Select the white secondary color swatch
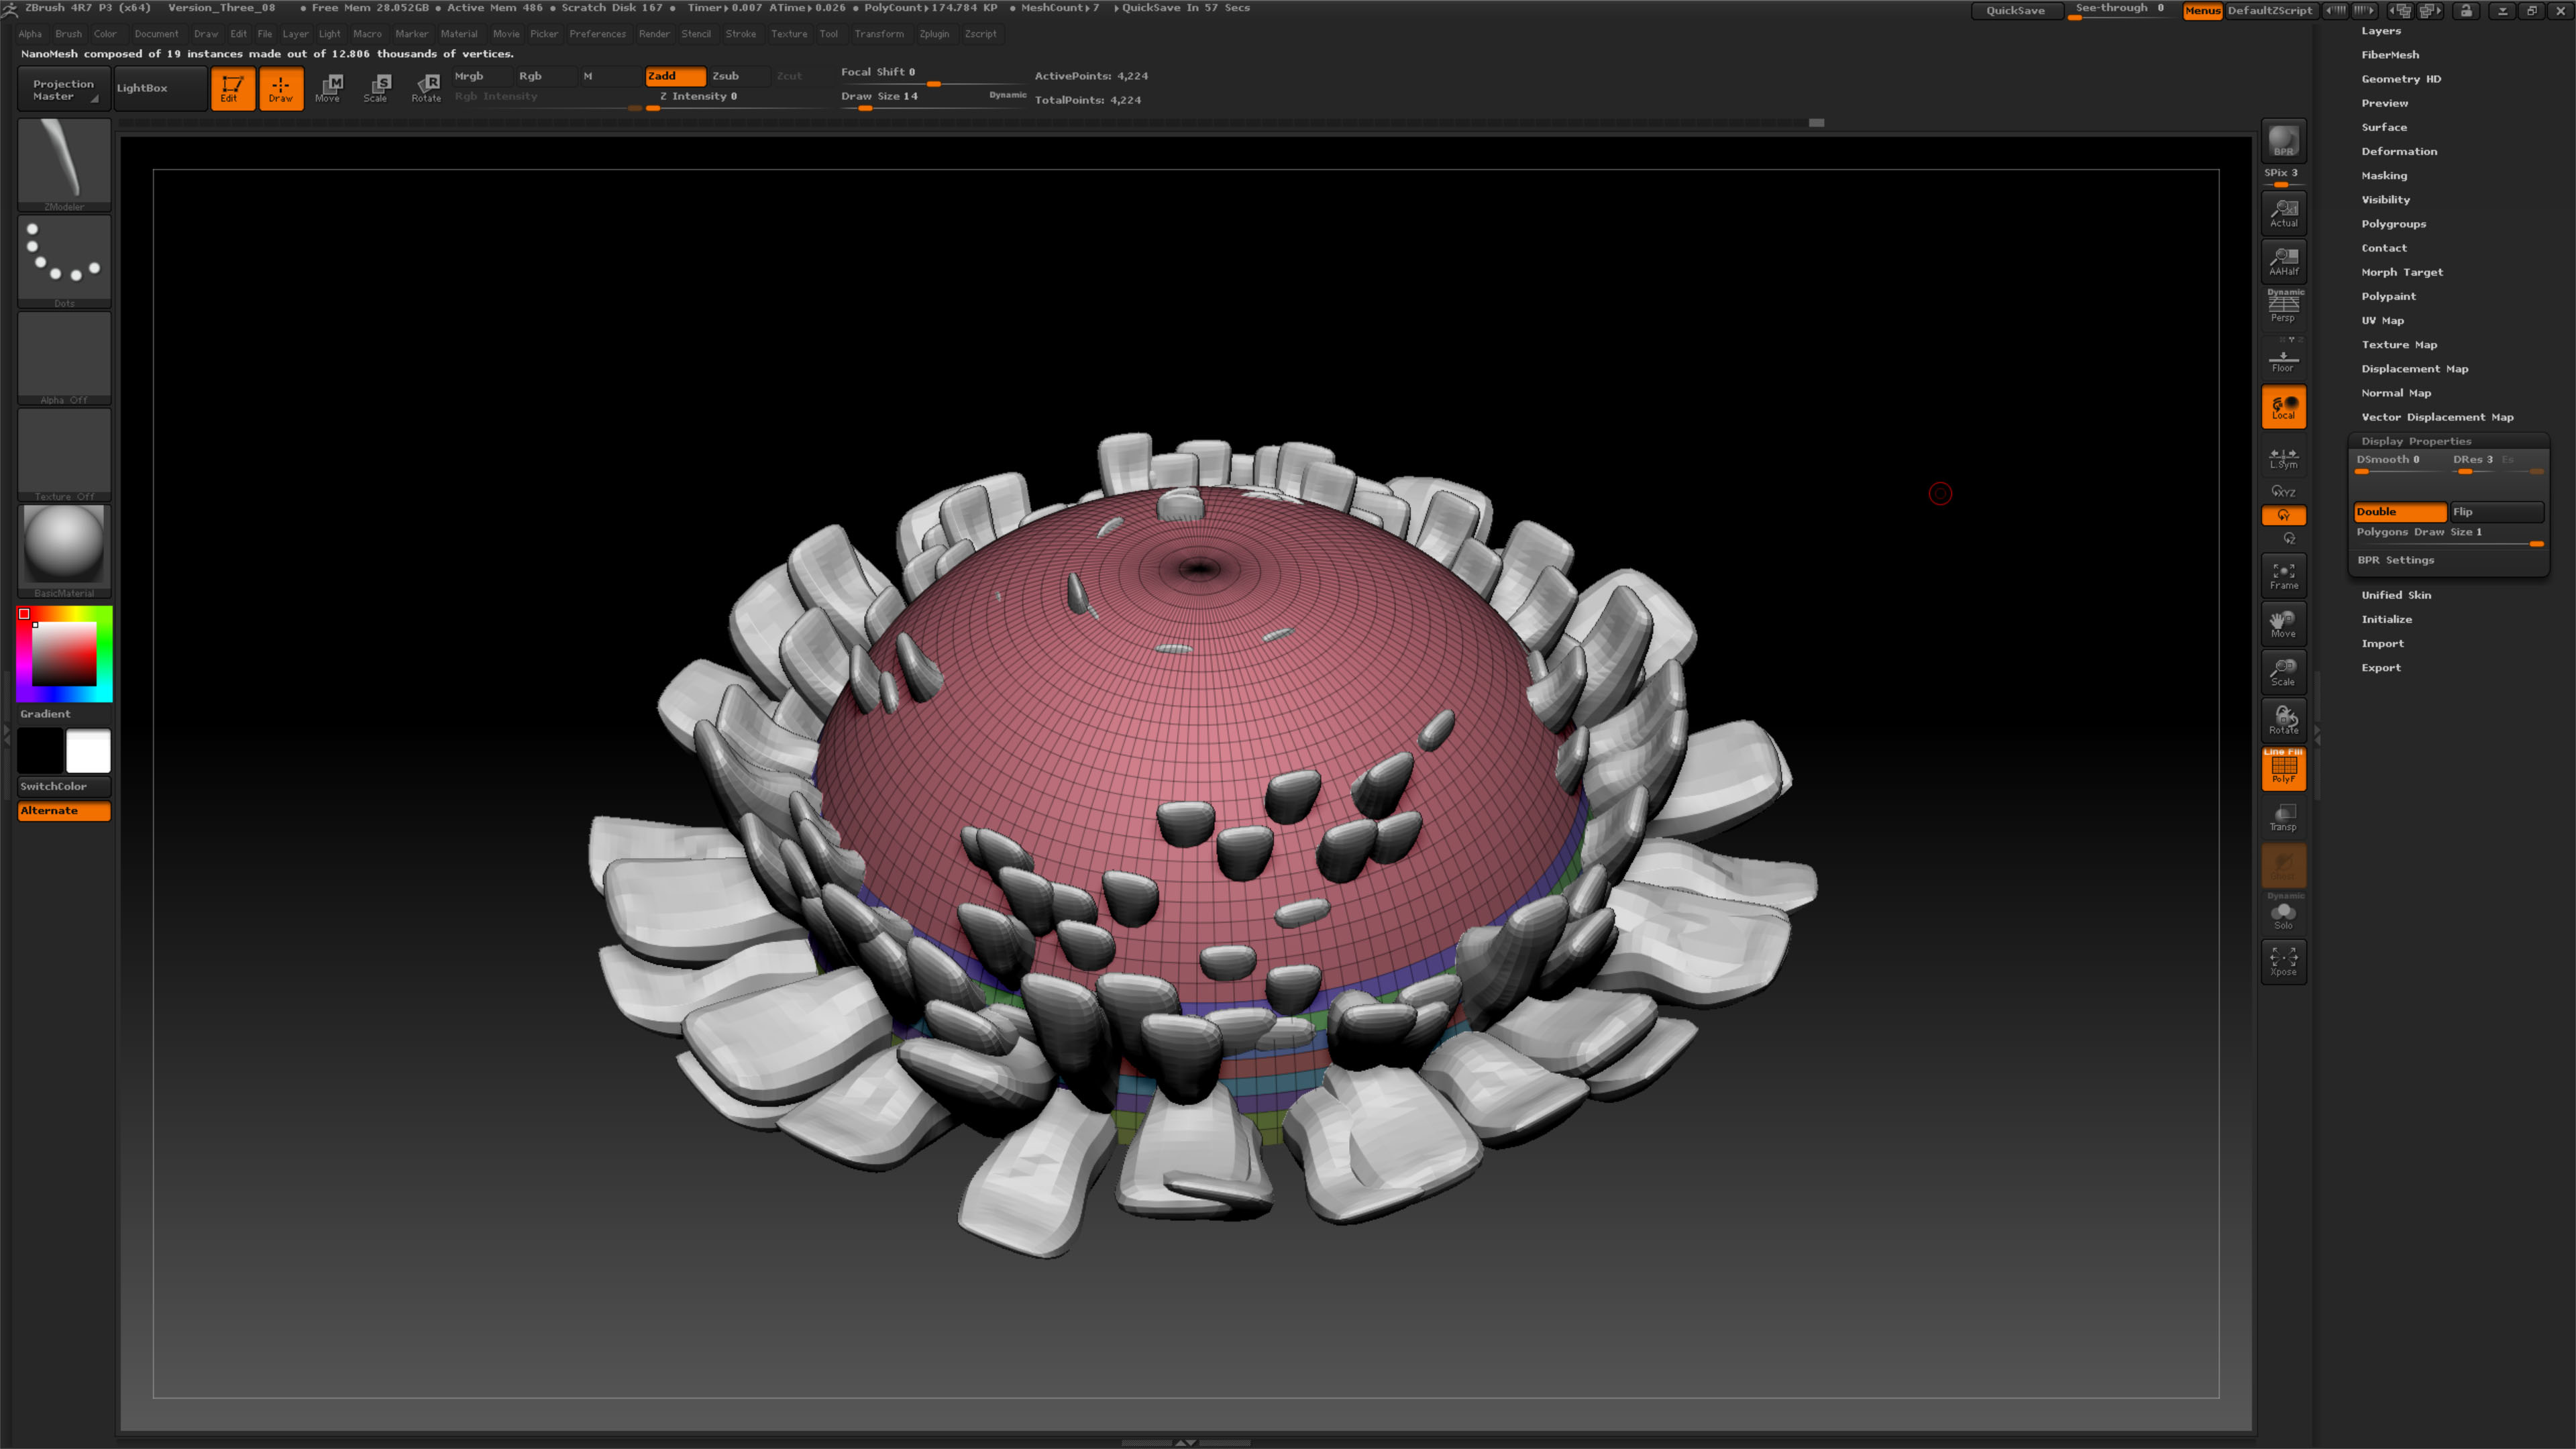Image resolution: width=2576 pixels, height=1449 pixels. point(88,751)
